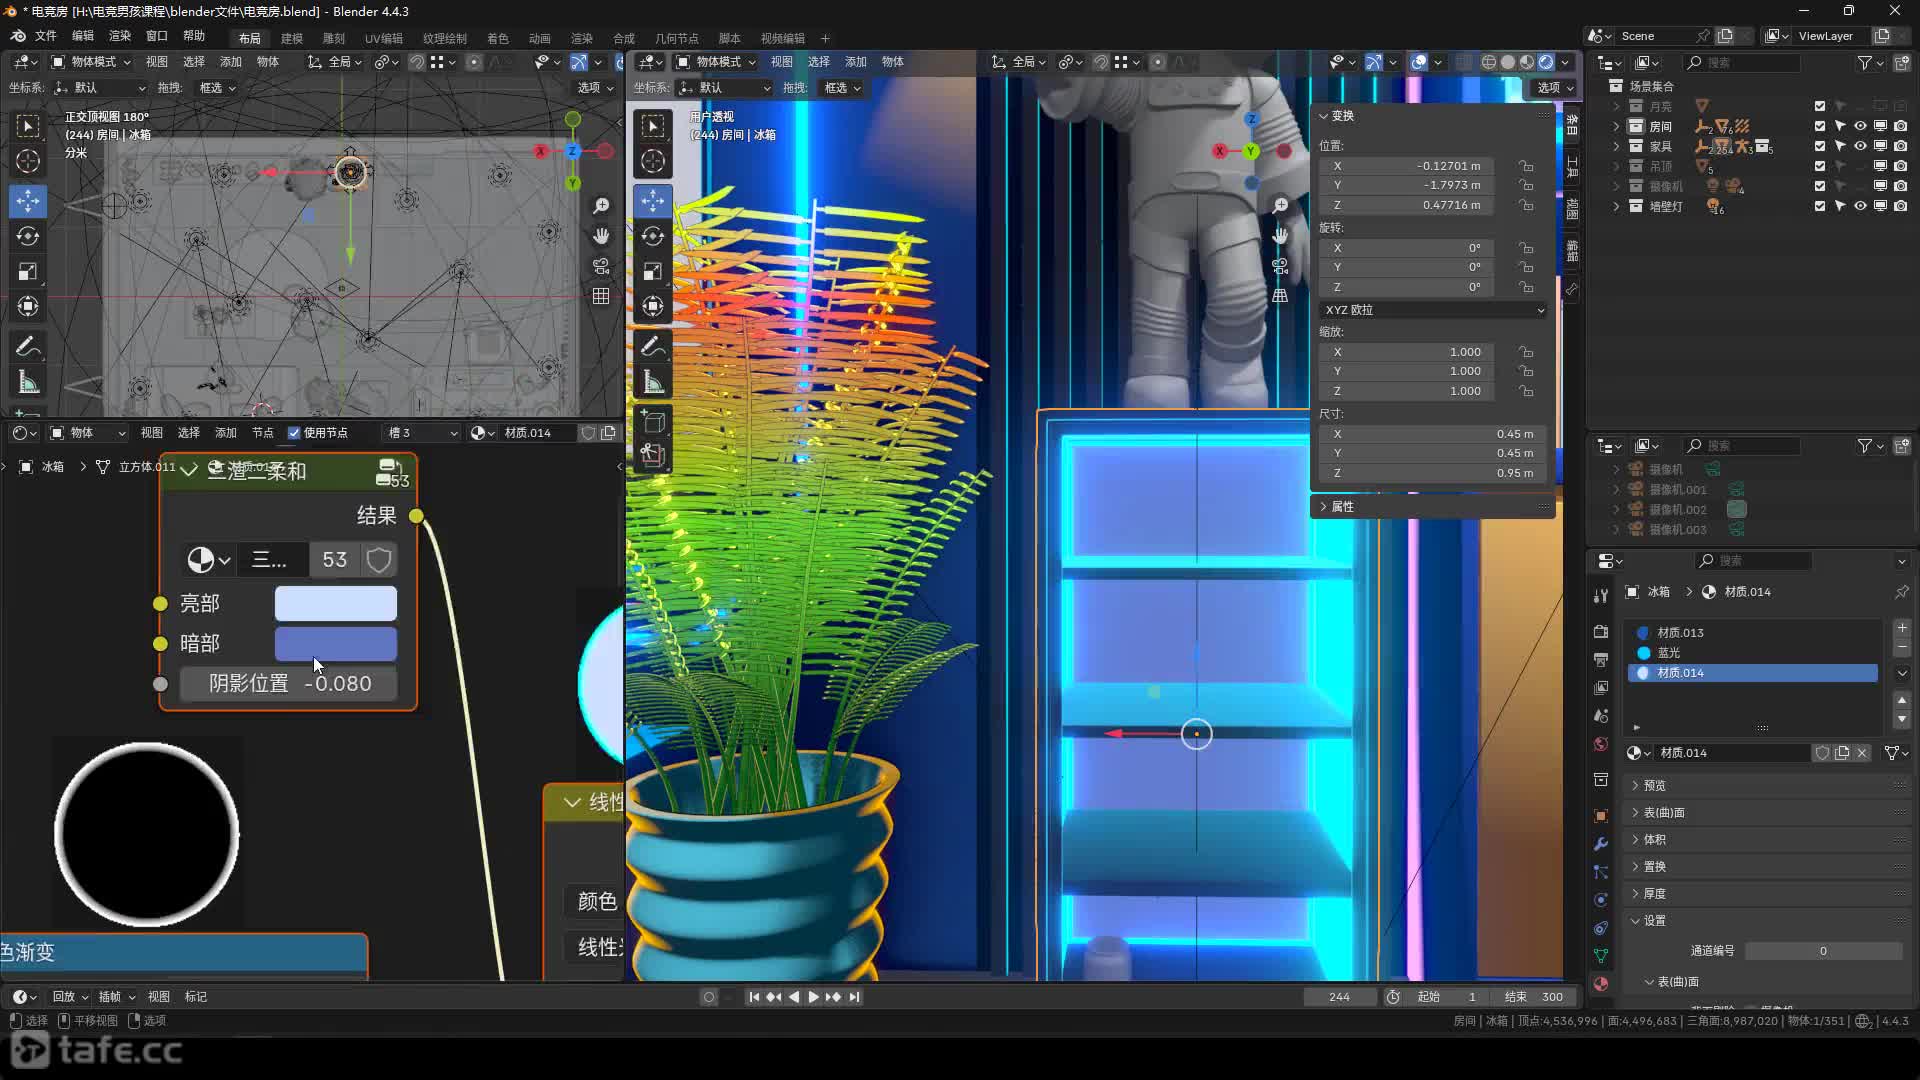Select the Measure tool in the main viewport
1920x1080 pixels.
click(653, 382)
